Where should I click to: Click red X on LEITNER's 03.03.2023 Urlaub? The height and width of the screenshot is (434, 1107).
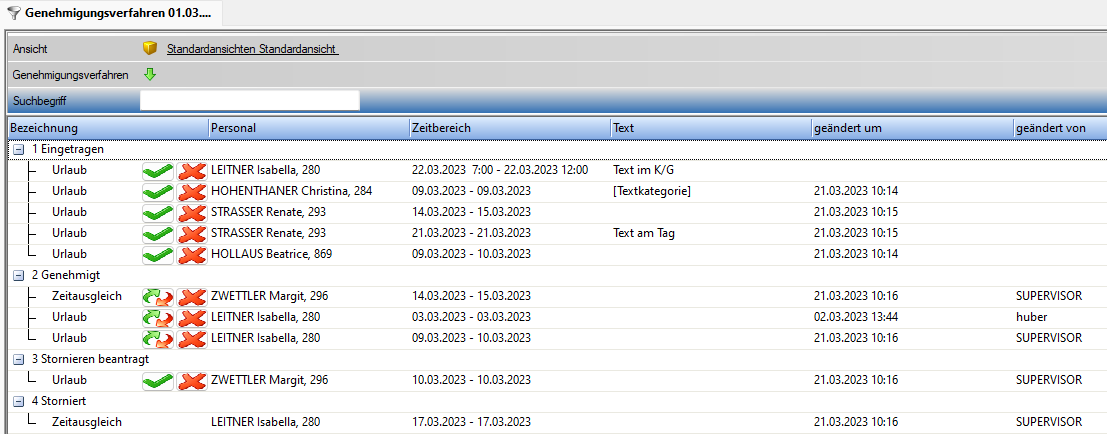(192, 318)
